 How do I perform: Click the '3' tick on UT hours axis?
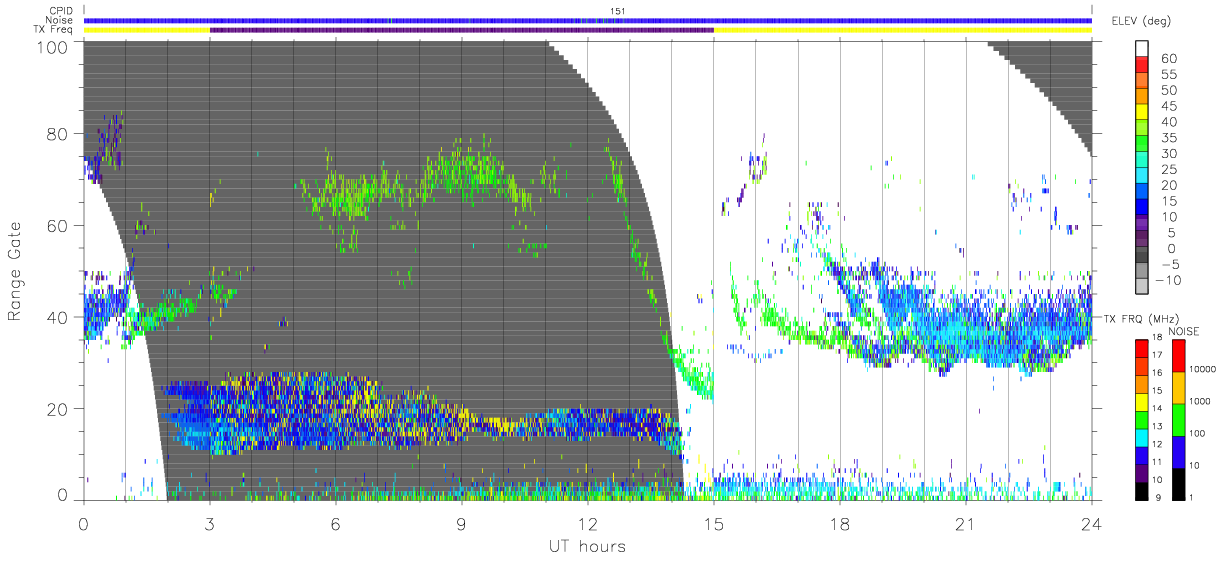tap(210, 523)
